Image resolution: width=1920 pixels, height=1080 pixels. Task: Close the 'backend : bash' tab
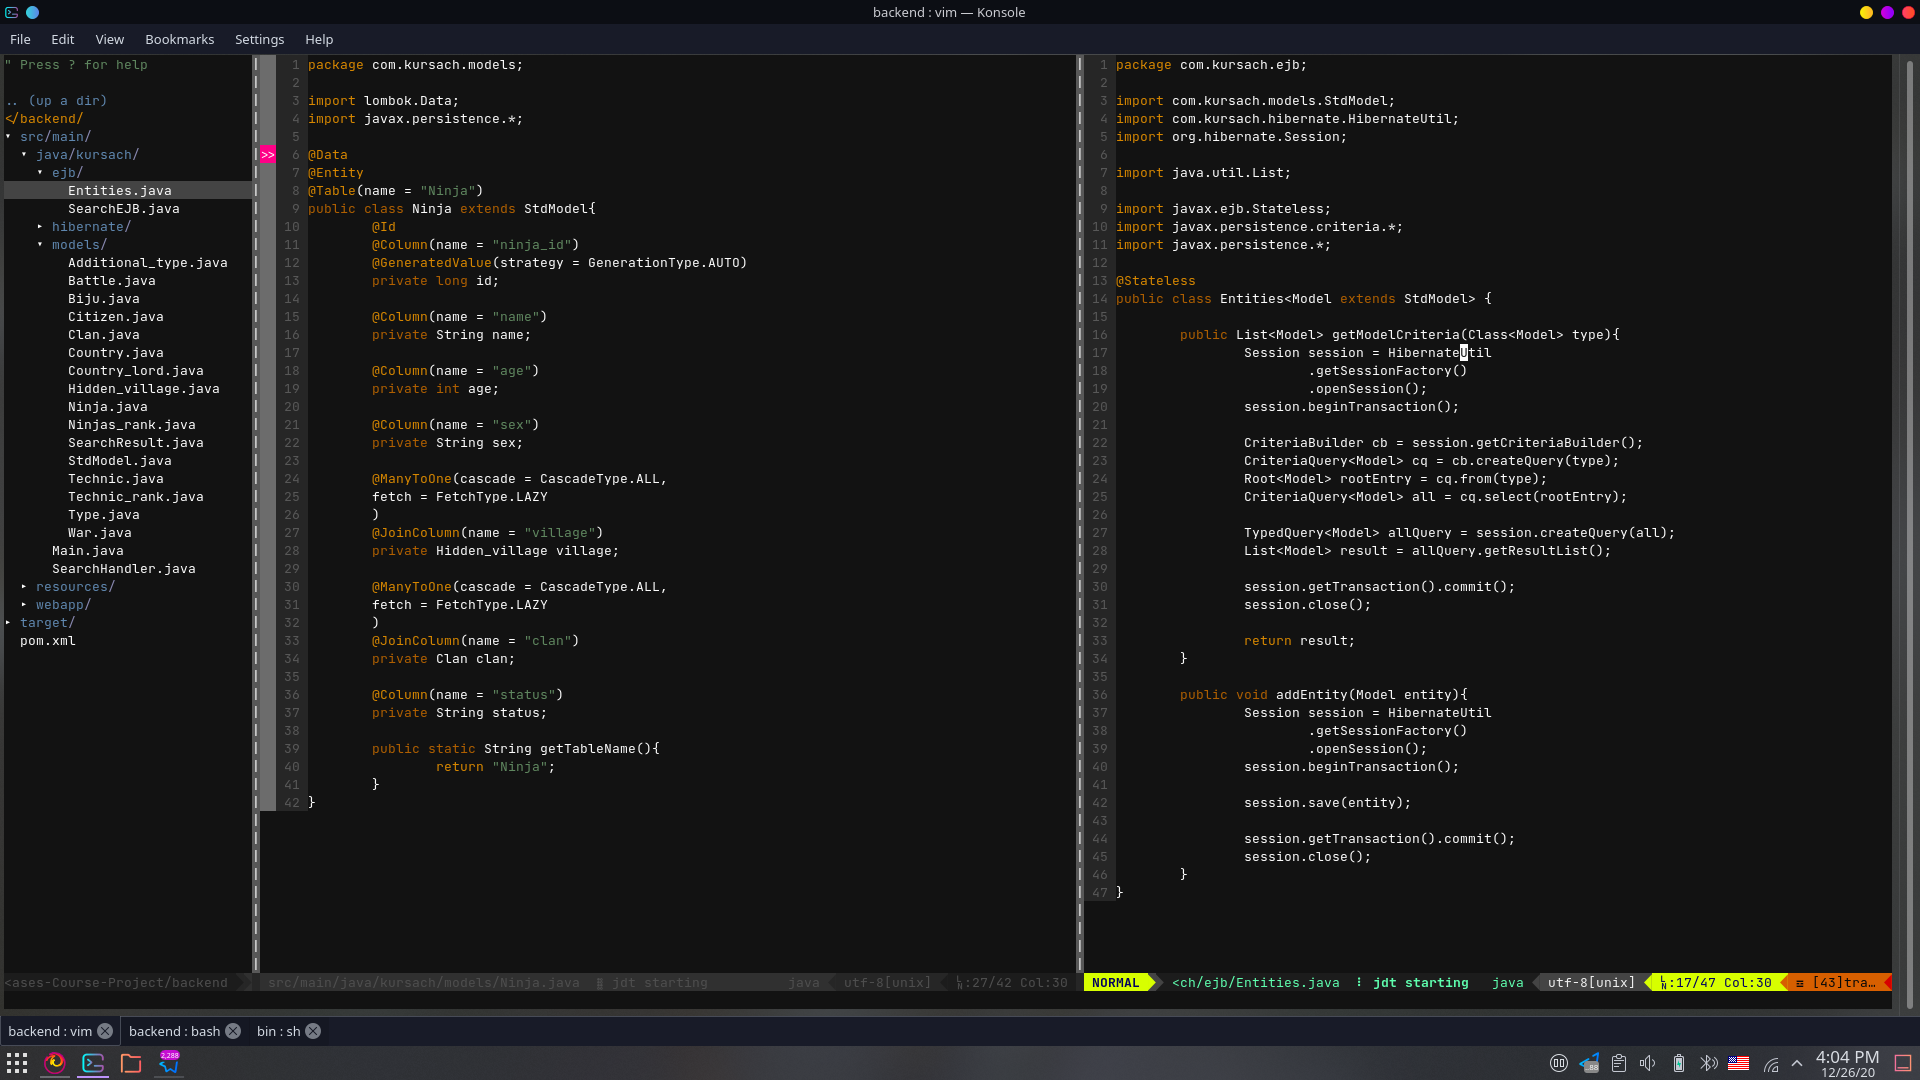coord(233,1031)
